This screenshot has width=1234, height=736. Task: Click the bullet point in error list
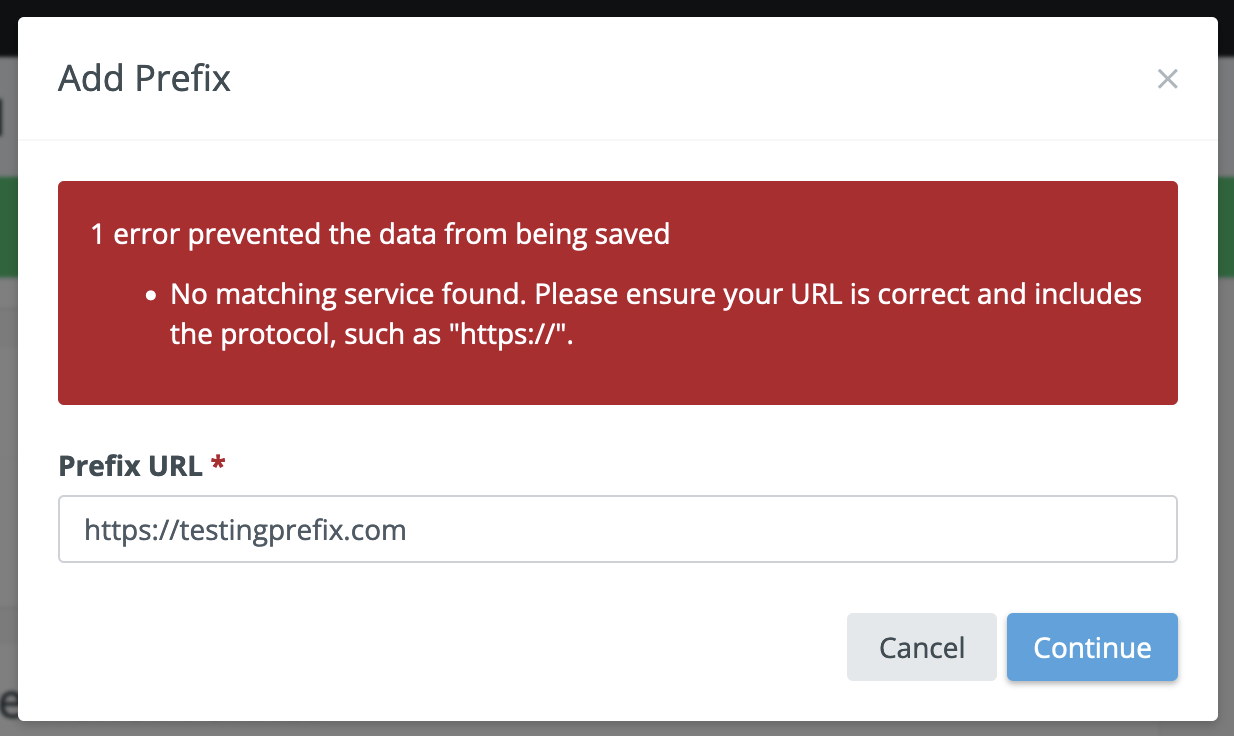click(152, 297)
